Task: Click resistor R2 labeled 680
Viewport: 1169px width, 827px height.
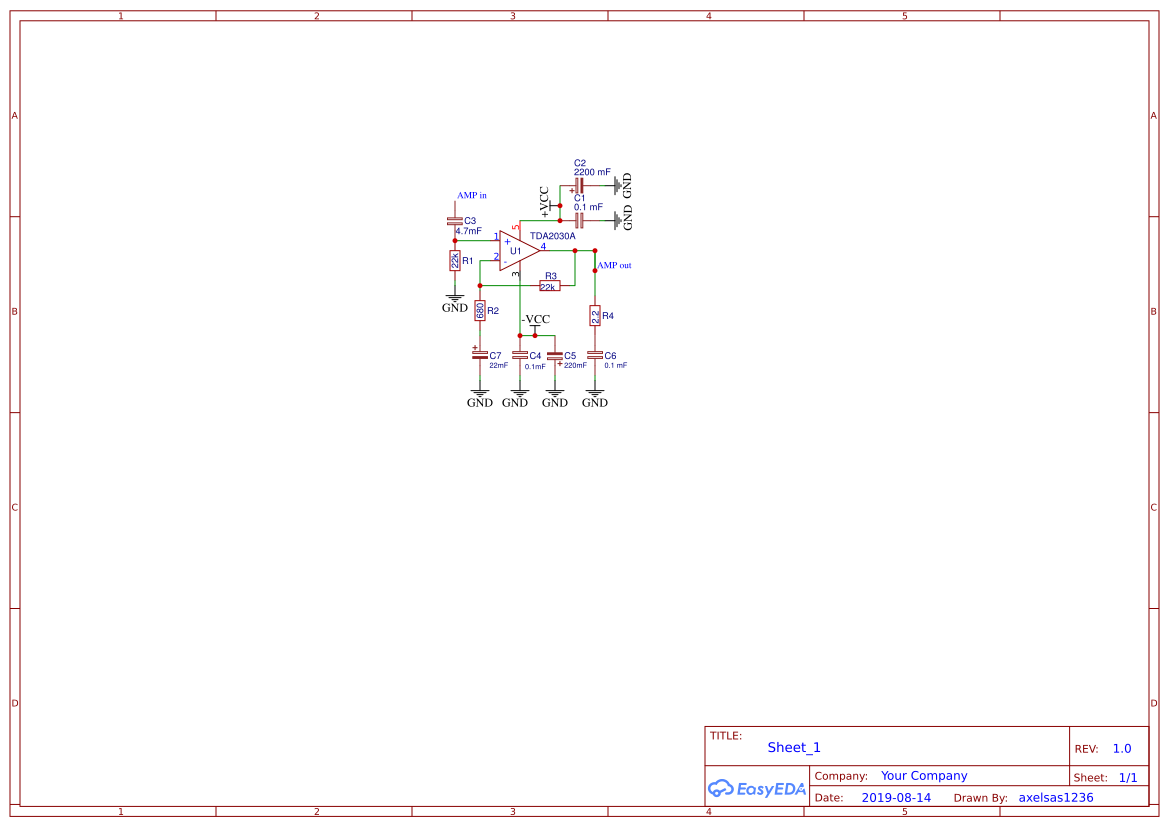Action: (479, 312)
